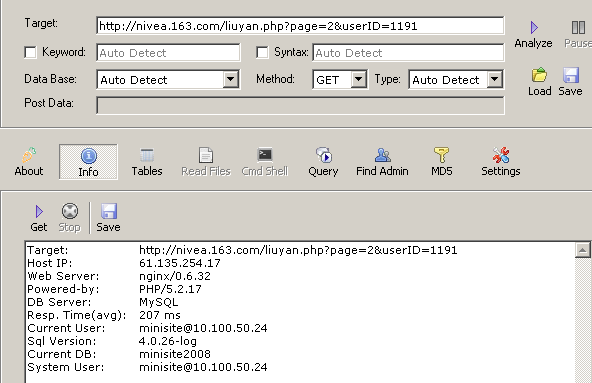
Task: Click into the Target URL field
Action: click(300, 26)
